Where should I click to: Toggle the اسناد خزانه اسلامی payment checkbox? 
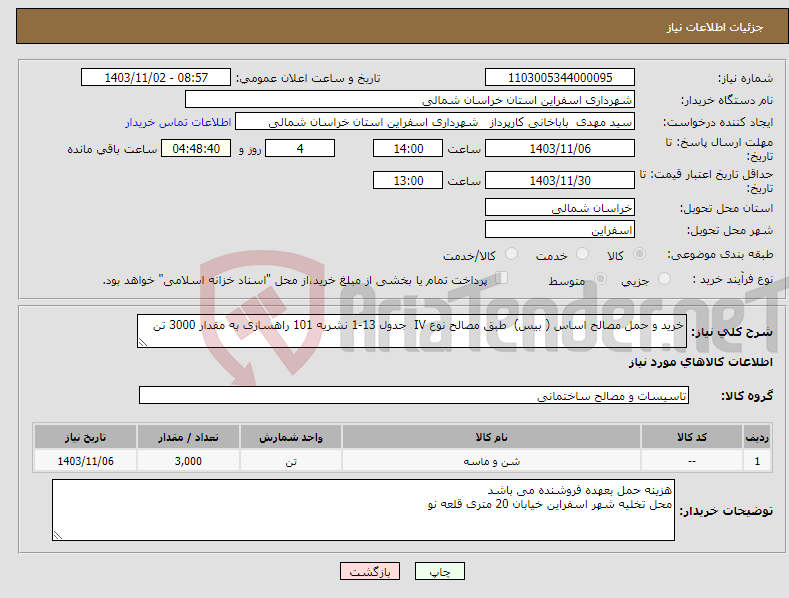(x=501, y=278)
